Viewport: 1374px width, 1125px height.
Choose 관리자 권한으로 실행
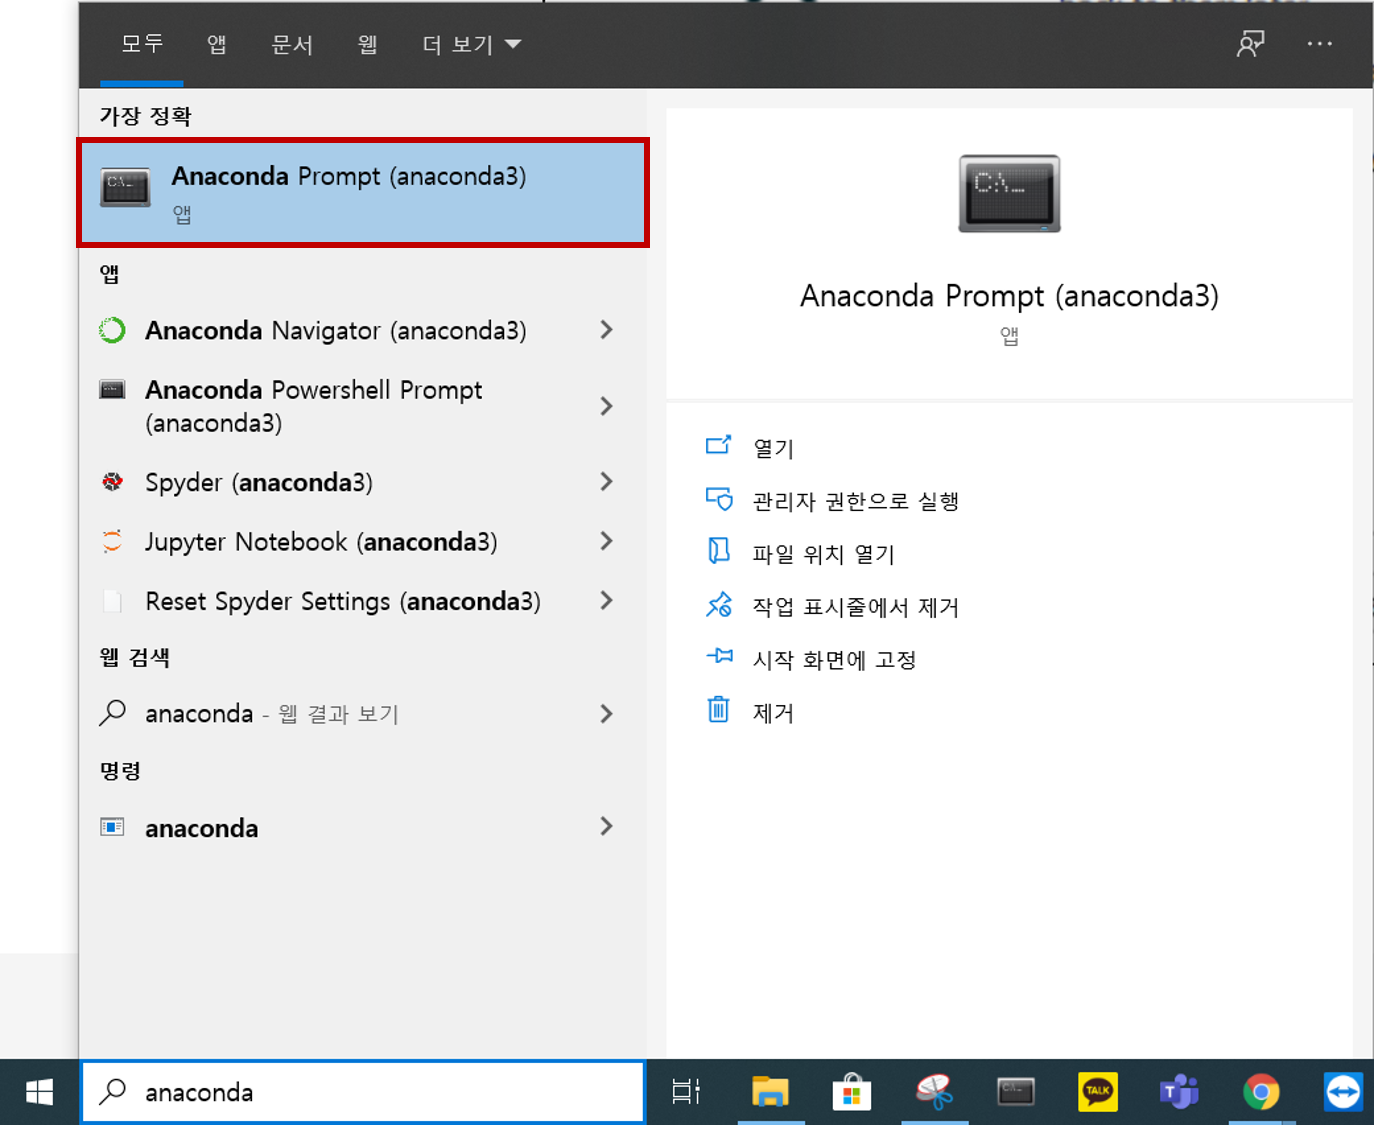[x=856, y=501]
